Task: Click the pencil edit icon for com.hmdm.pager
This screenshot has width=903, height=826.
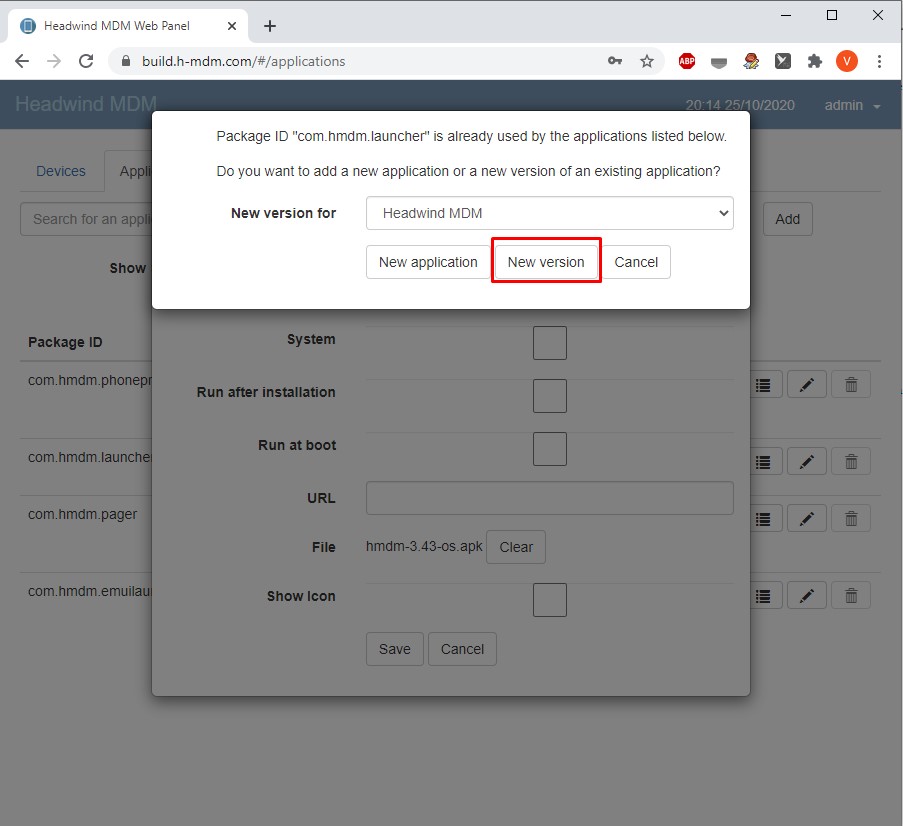Action: [x=806, y=518]
